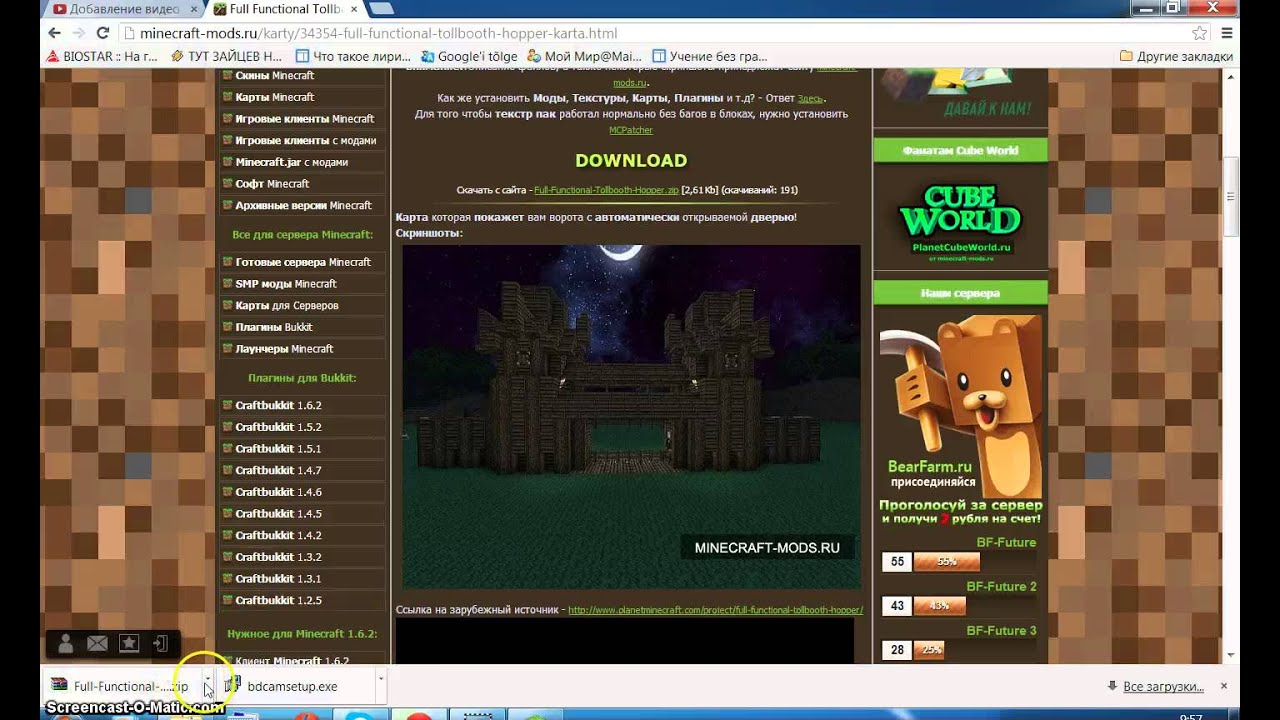Viewport: 1280px width, 720px height.
Task: Open 'Лаунчеры Minecraft' sidebar item
Action: click(x=303, y=349)
